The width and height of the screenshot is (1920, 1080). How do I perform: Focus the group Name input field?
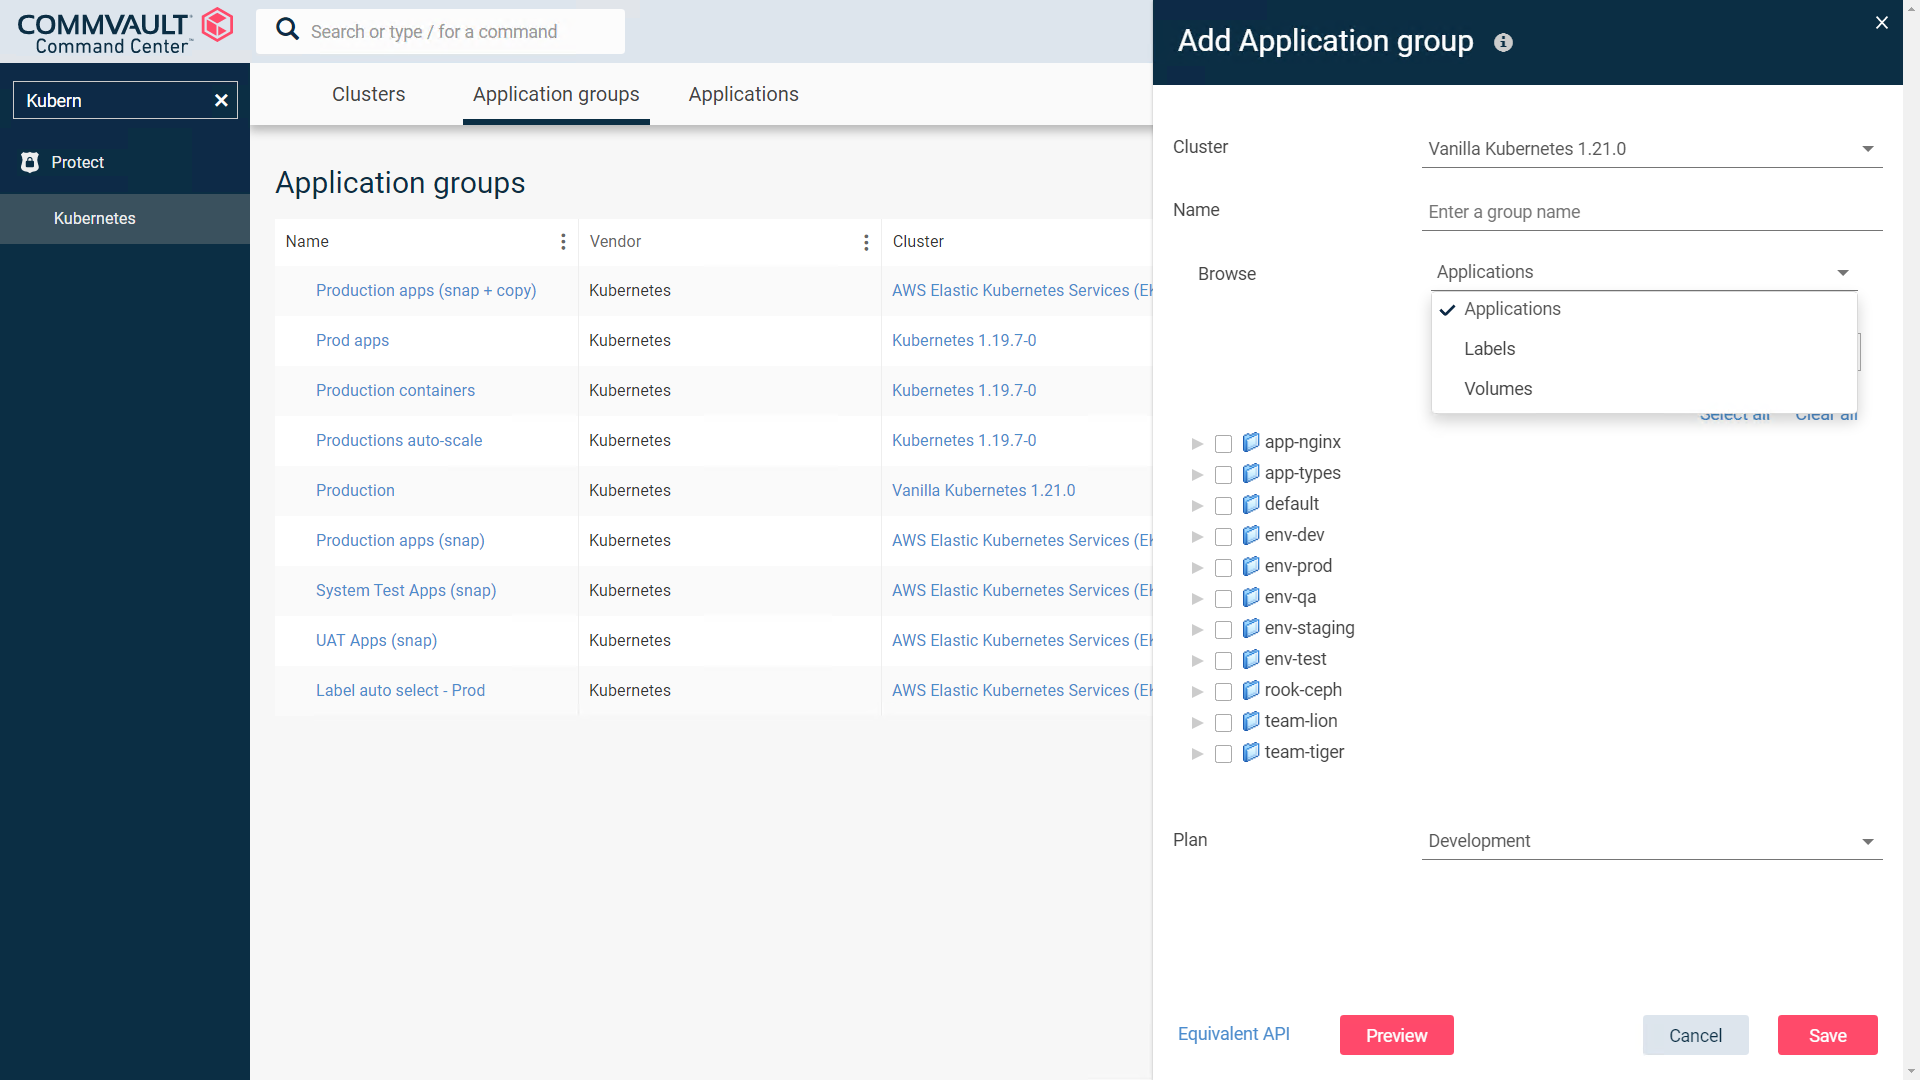1651,212
